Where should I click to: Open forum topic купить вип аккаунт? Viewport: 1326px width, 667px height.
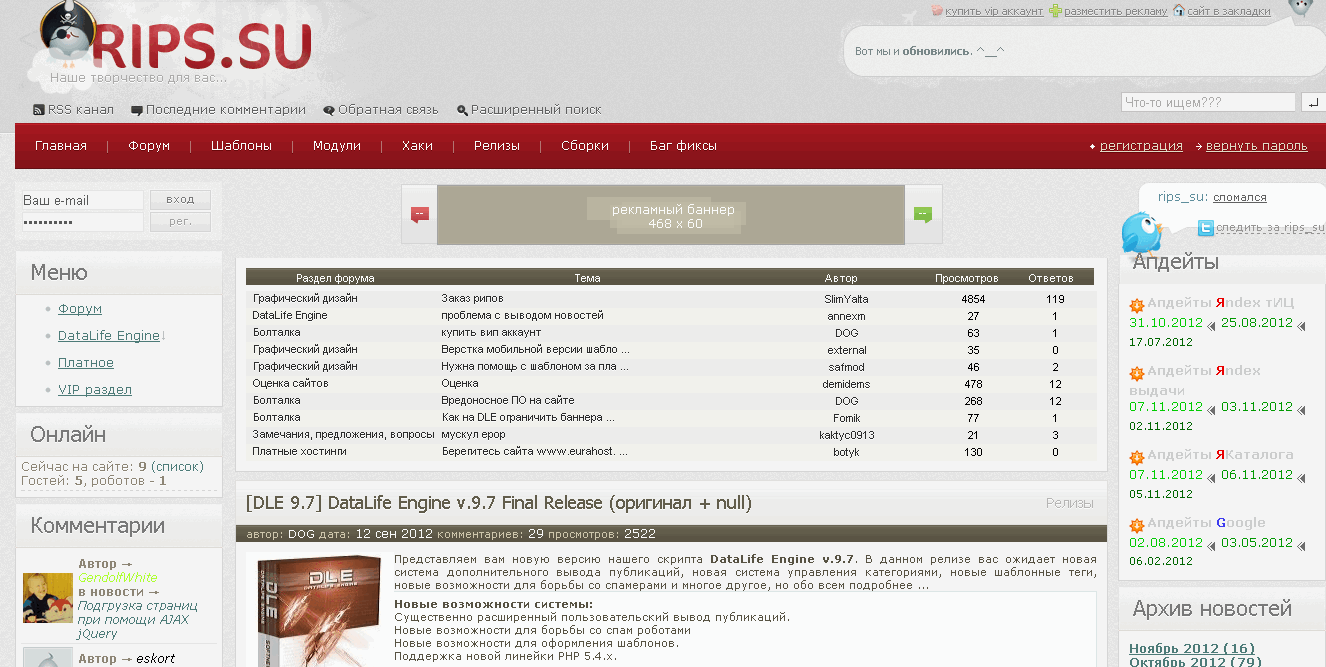pyautogui.click(x=491, y=333)
